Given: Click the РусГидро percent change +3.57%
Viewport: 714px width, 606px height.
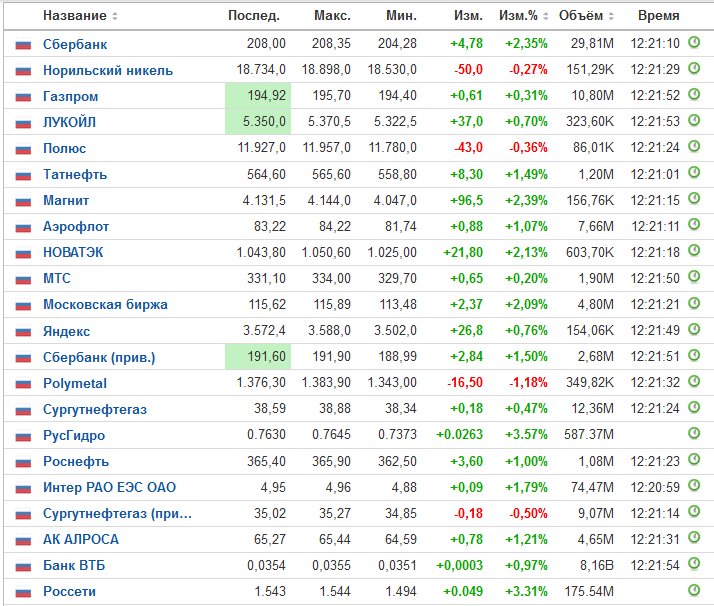Looking at the screenshot, I should [x=526, y=434].
